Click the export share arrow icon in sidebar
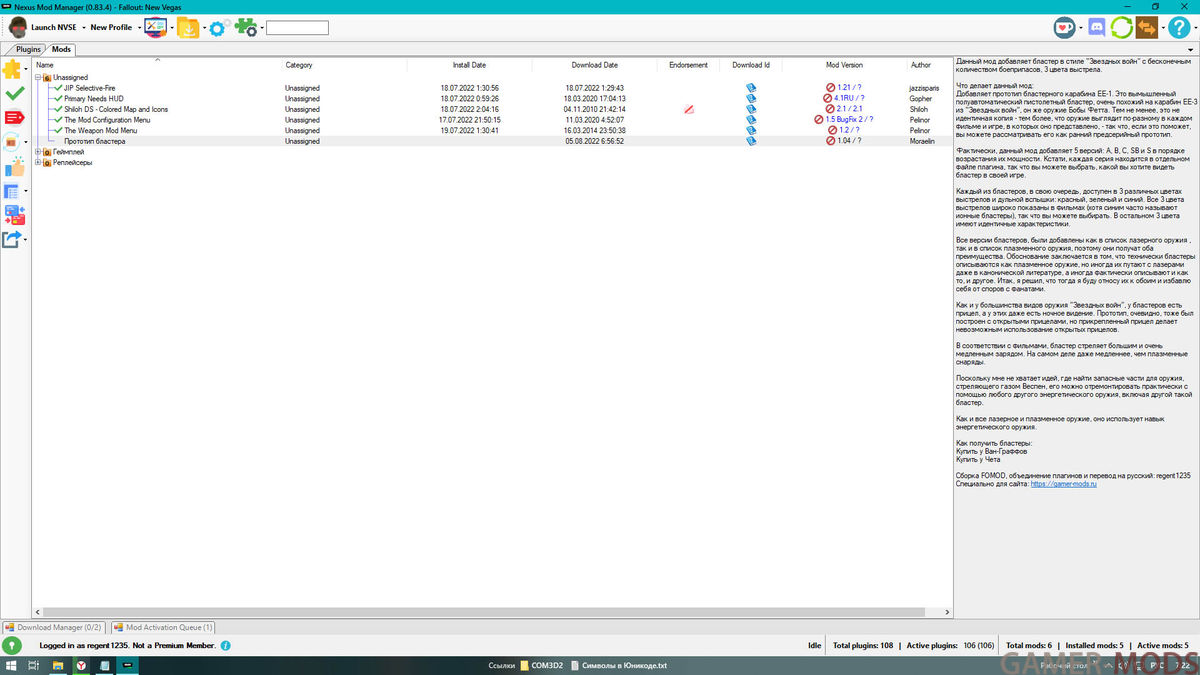Image resolution: width=1200 pixels, height=675 pixels. (x=11, y=239)
